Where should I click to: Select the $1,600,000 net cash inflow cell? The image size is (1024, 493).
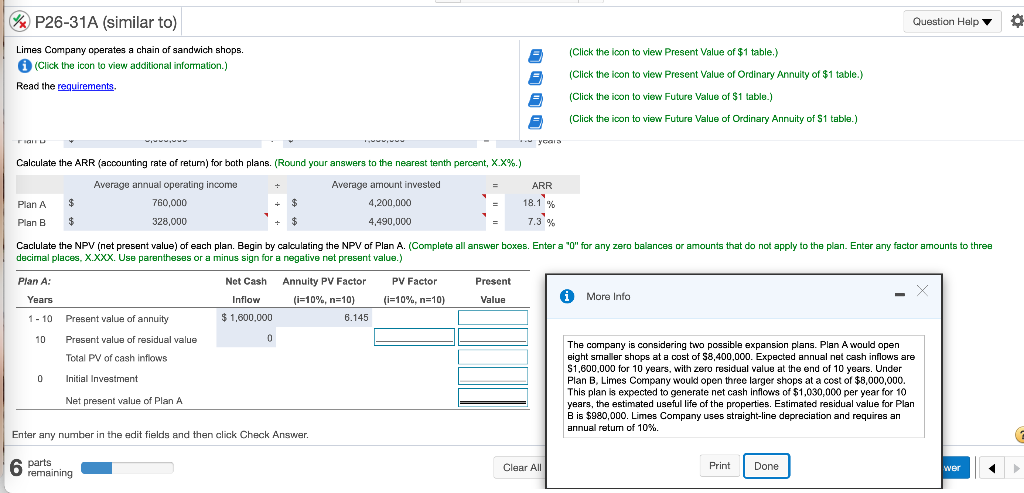(x=247, y=318)
